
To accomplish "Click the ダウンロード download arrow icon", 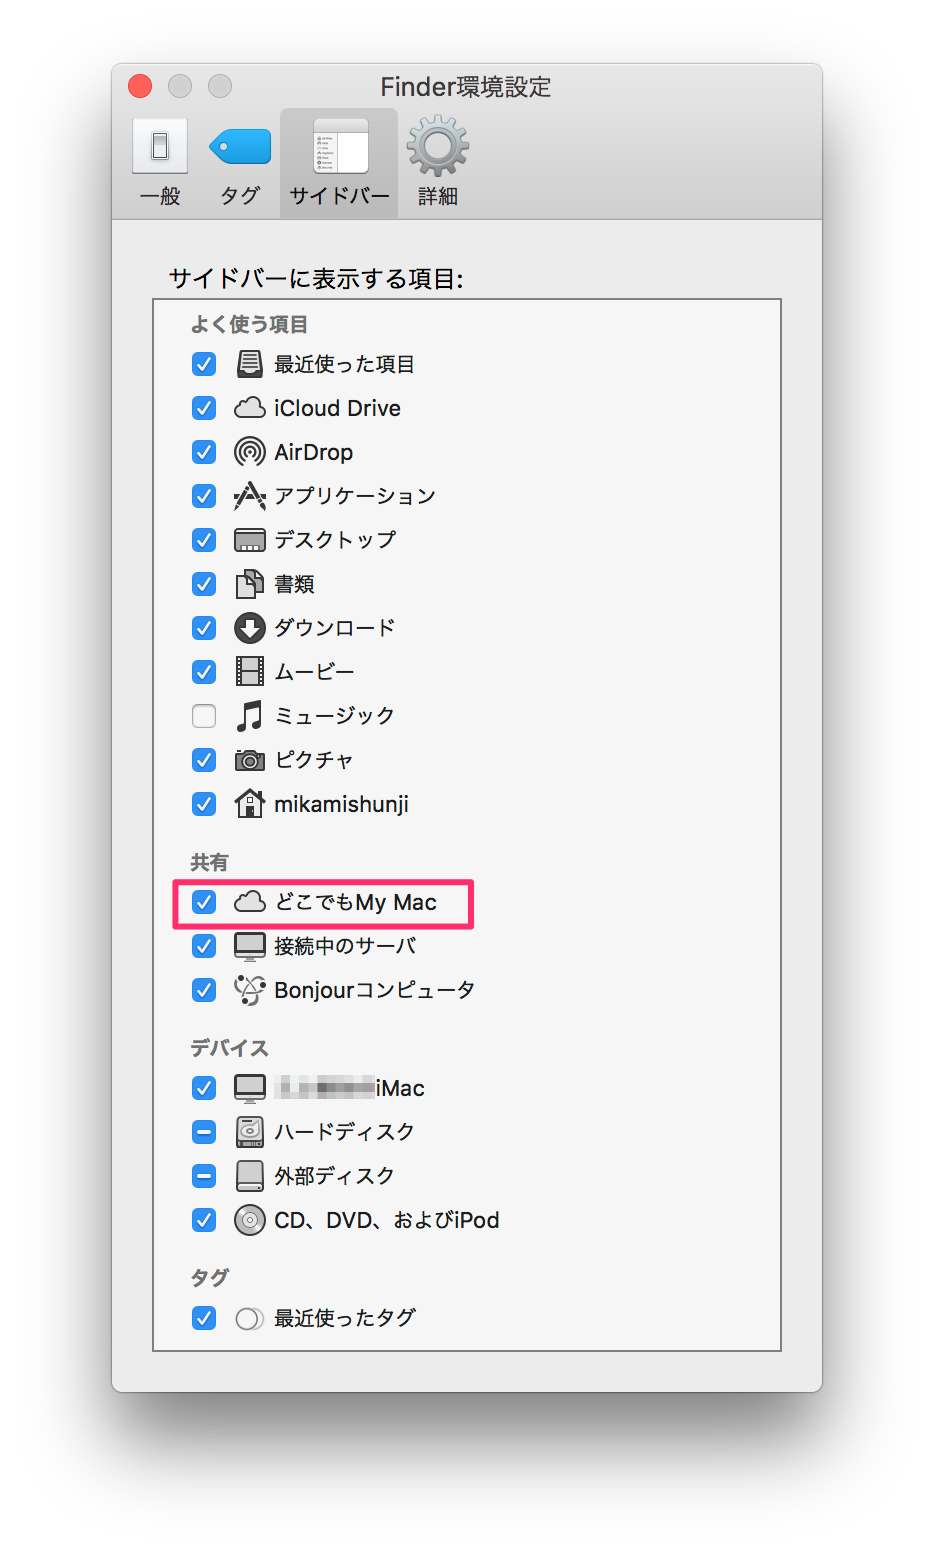I will [249, 628].
